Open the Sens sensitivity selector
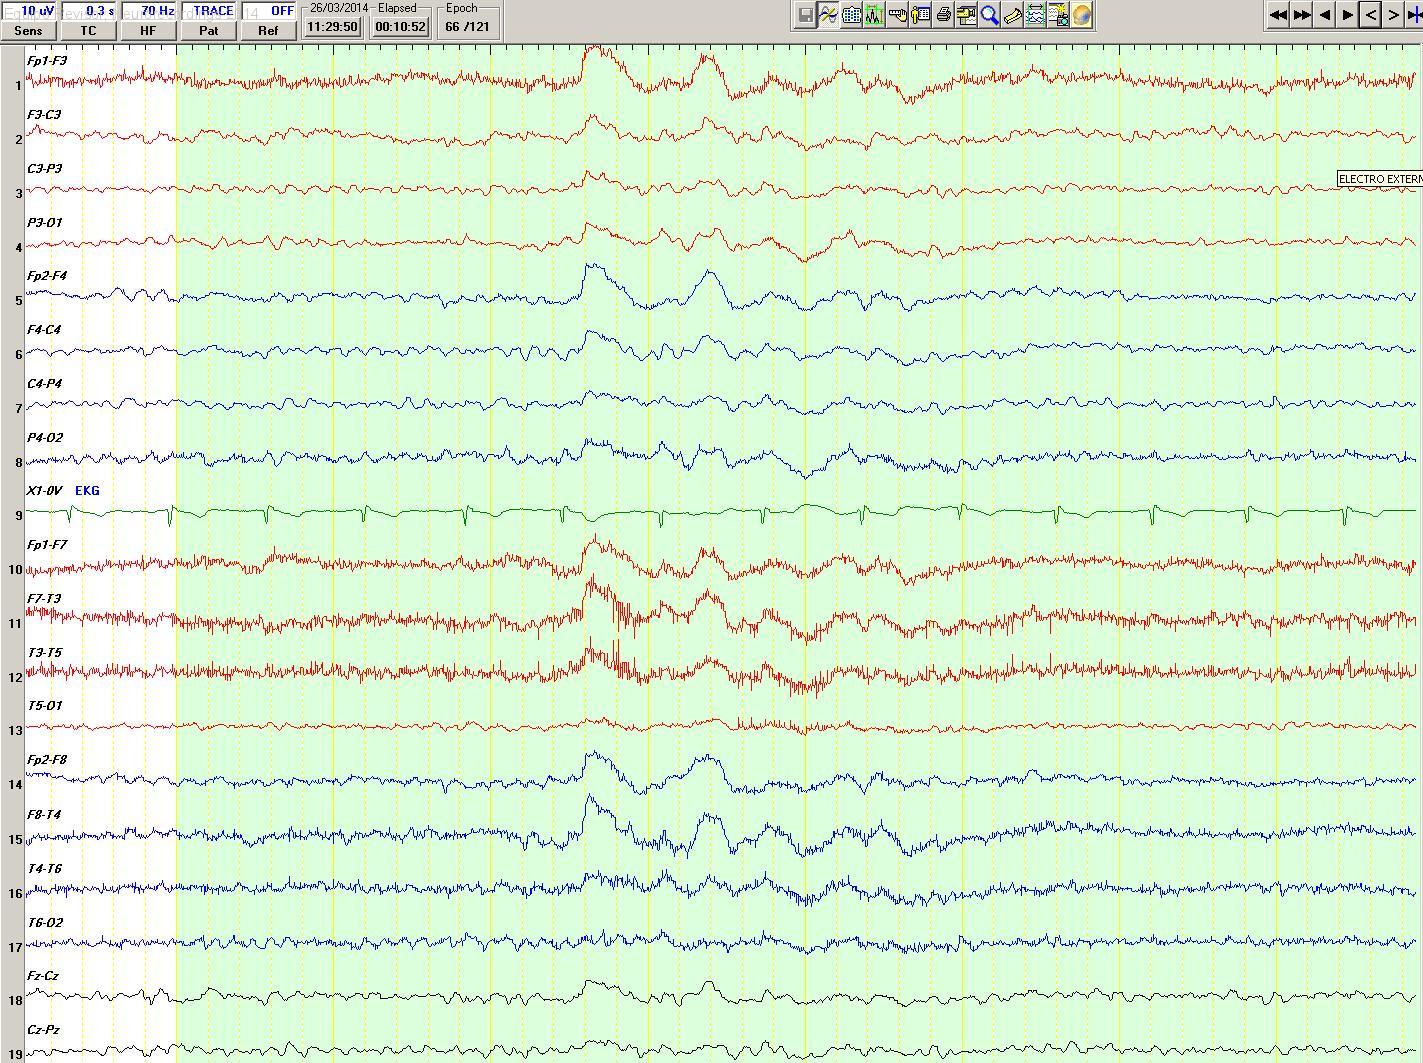This screenshot has width=1423, height=1063. click(x=28, y=30)
